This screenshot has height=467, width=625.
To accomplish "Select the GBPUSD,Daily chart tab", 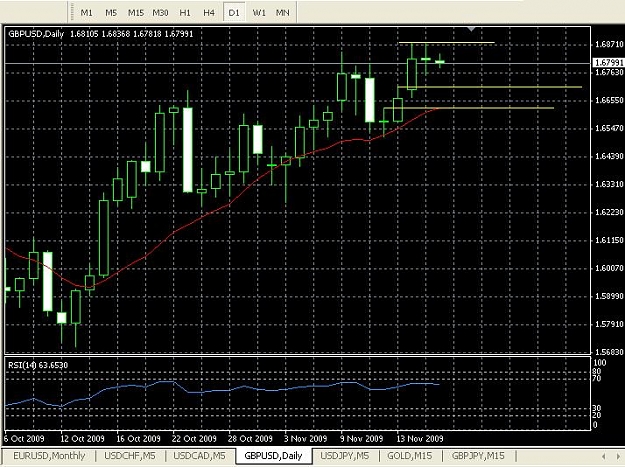I will (x=273, y=456).
